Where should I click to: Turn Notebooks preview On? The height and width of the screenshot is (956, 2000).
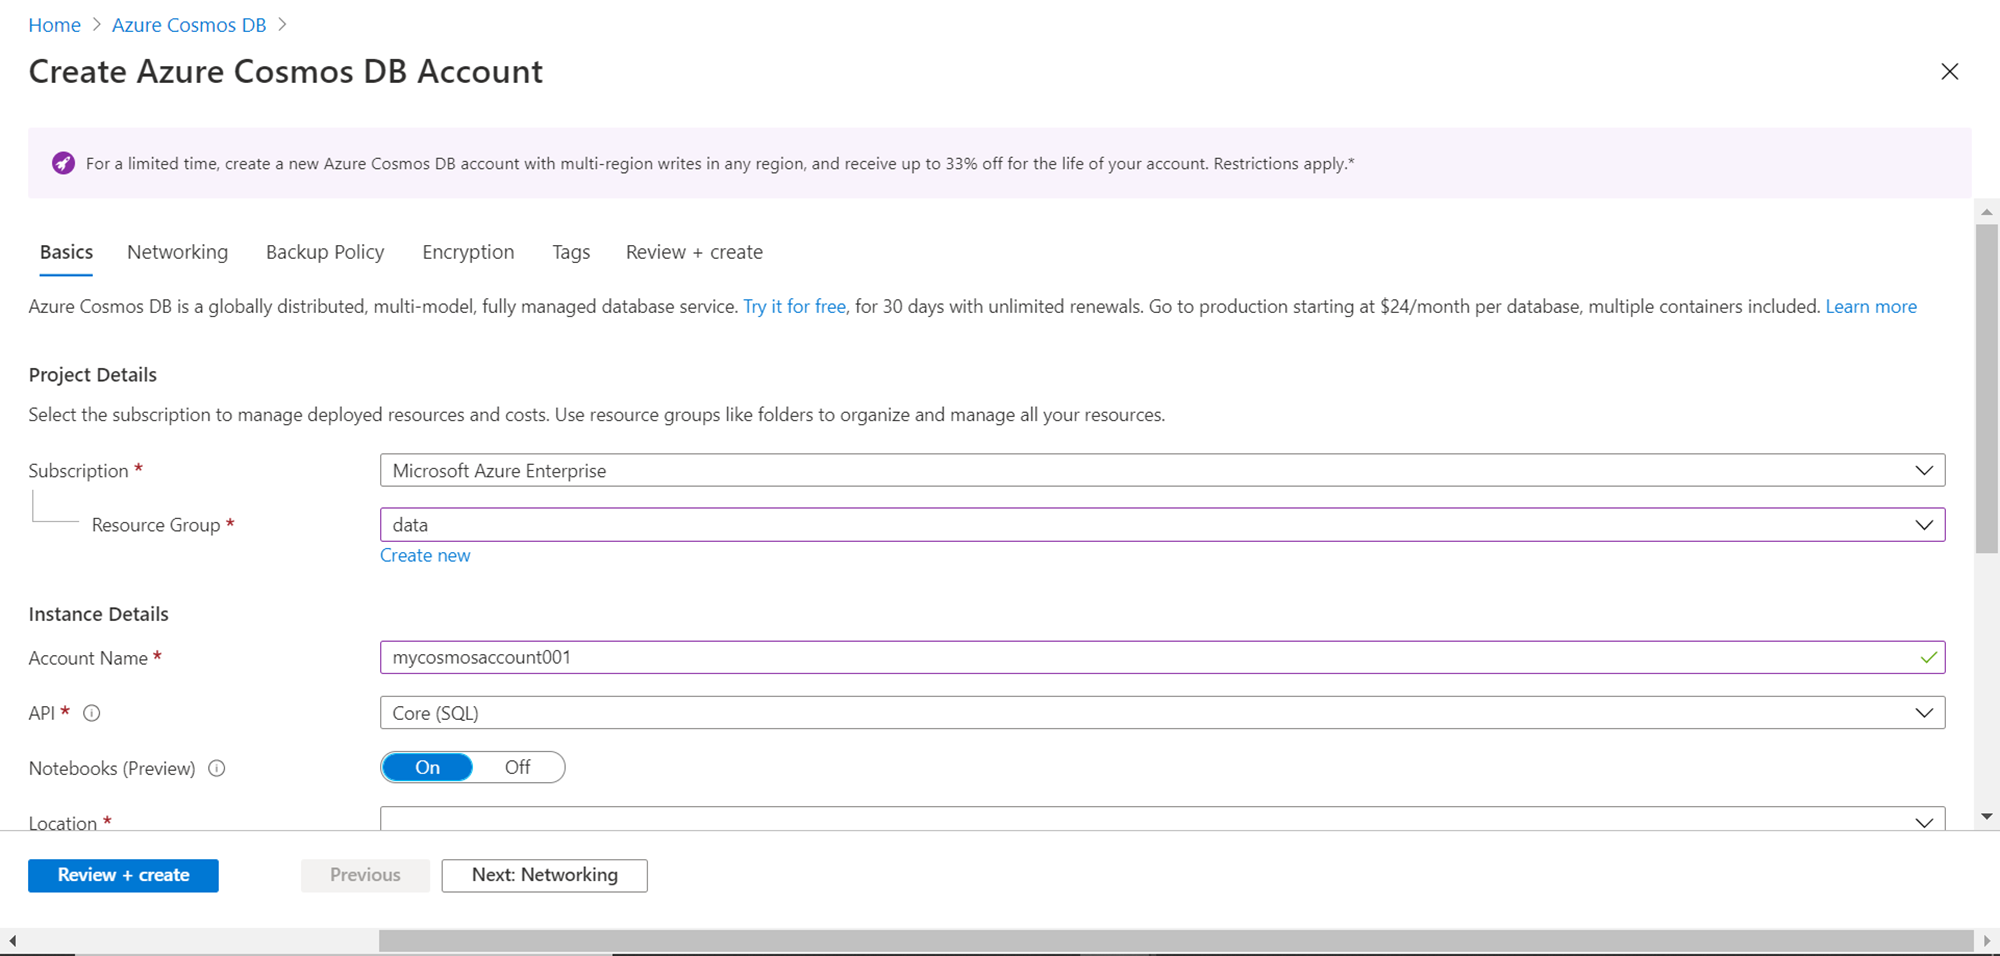click(x=428, y=767)
